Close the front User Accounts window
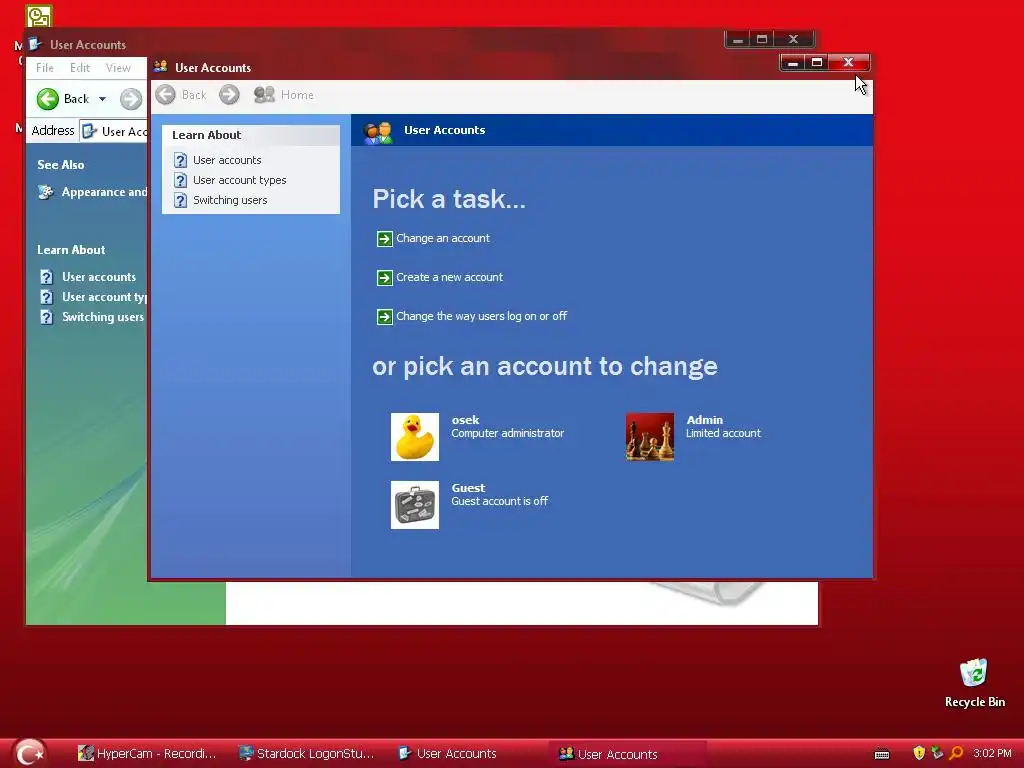This screenshot has height=768, width=1024. click(848, 63)
